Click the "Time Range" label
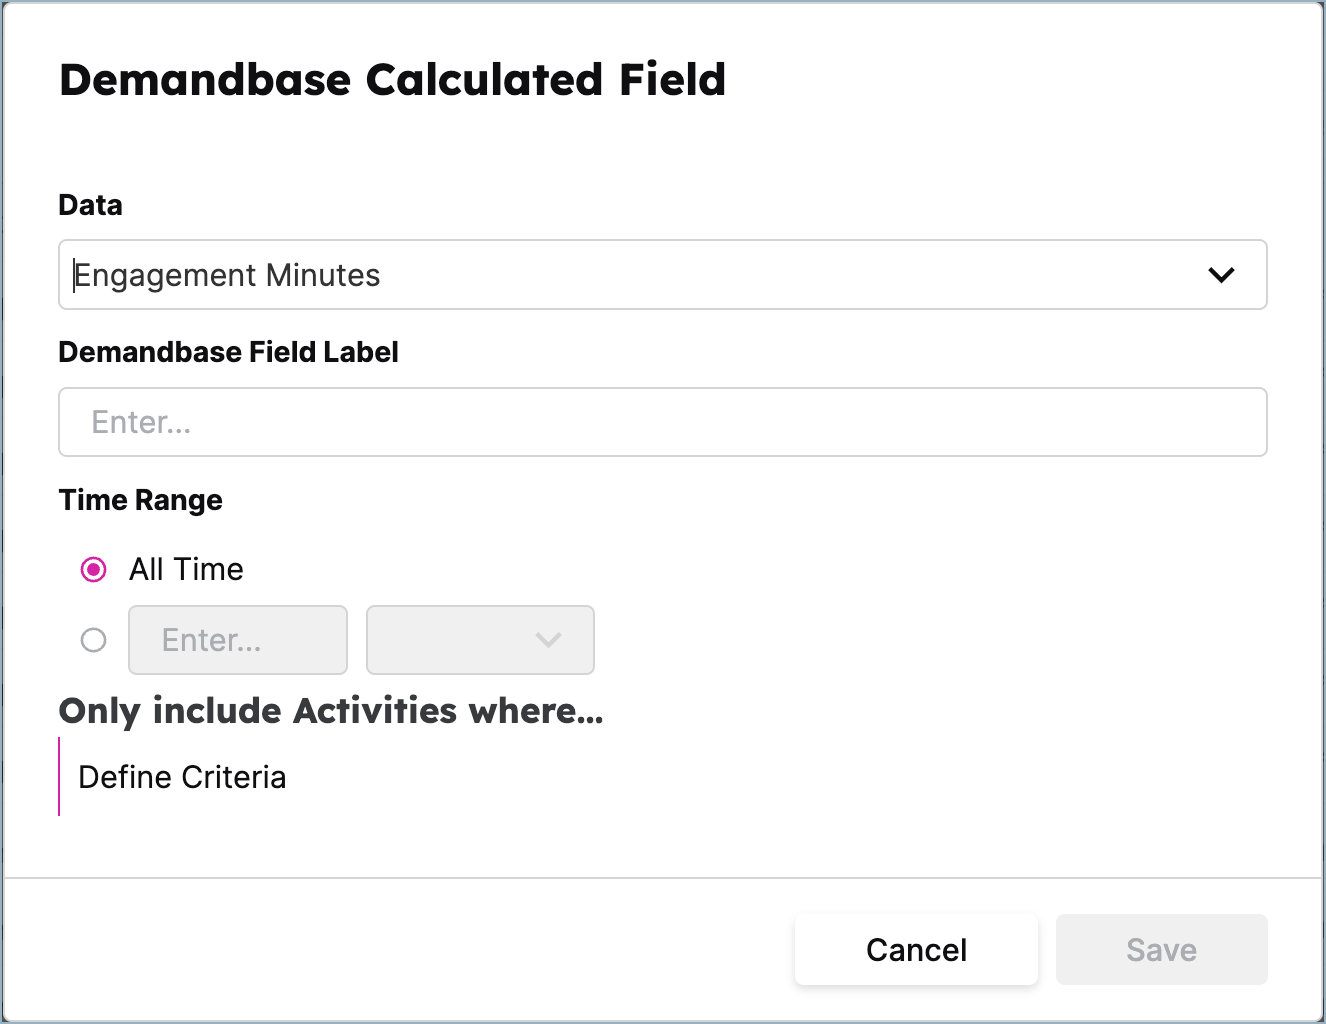Image resolution: width=1326 pixels, height=1024 pixels. (x=141, y=500)
